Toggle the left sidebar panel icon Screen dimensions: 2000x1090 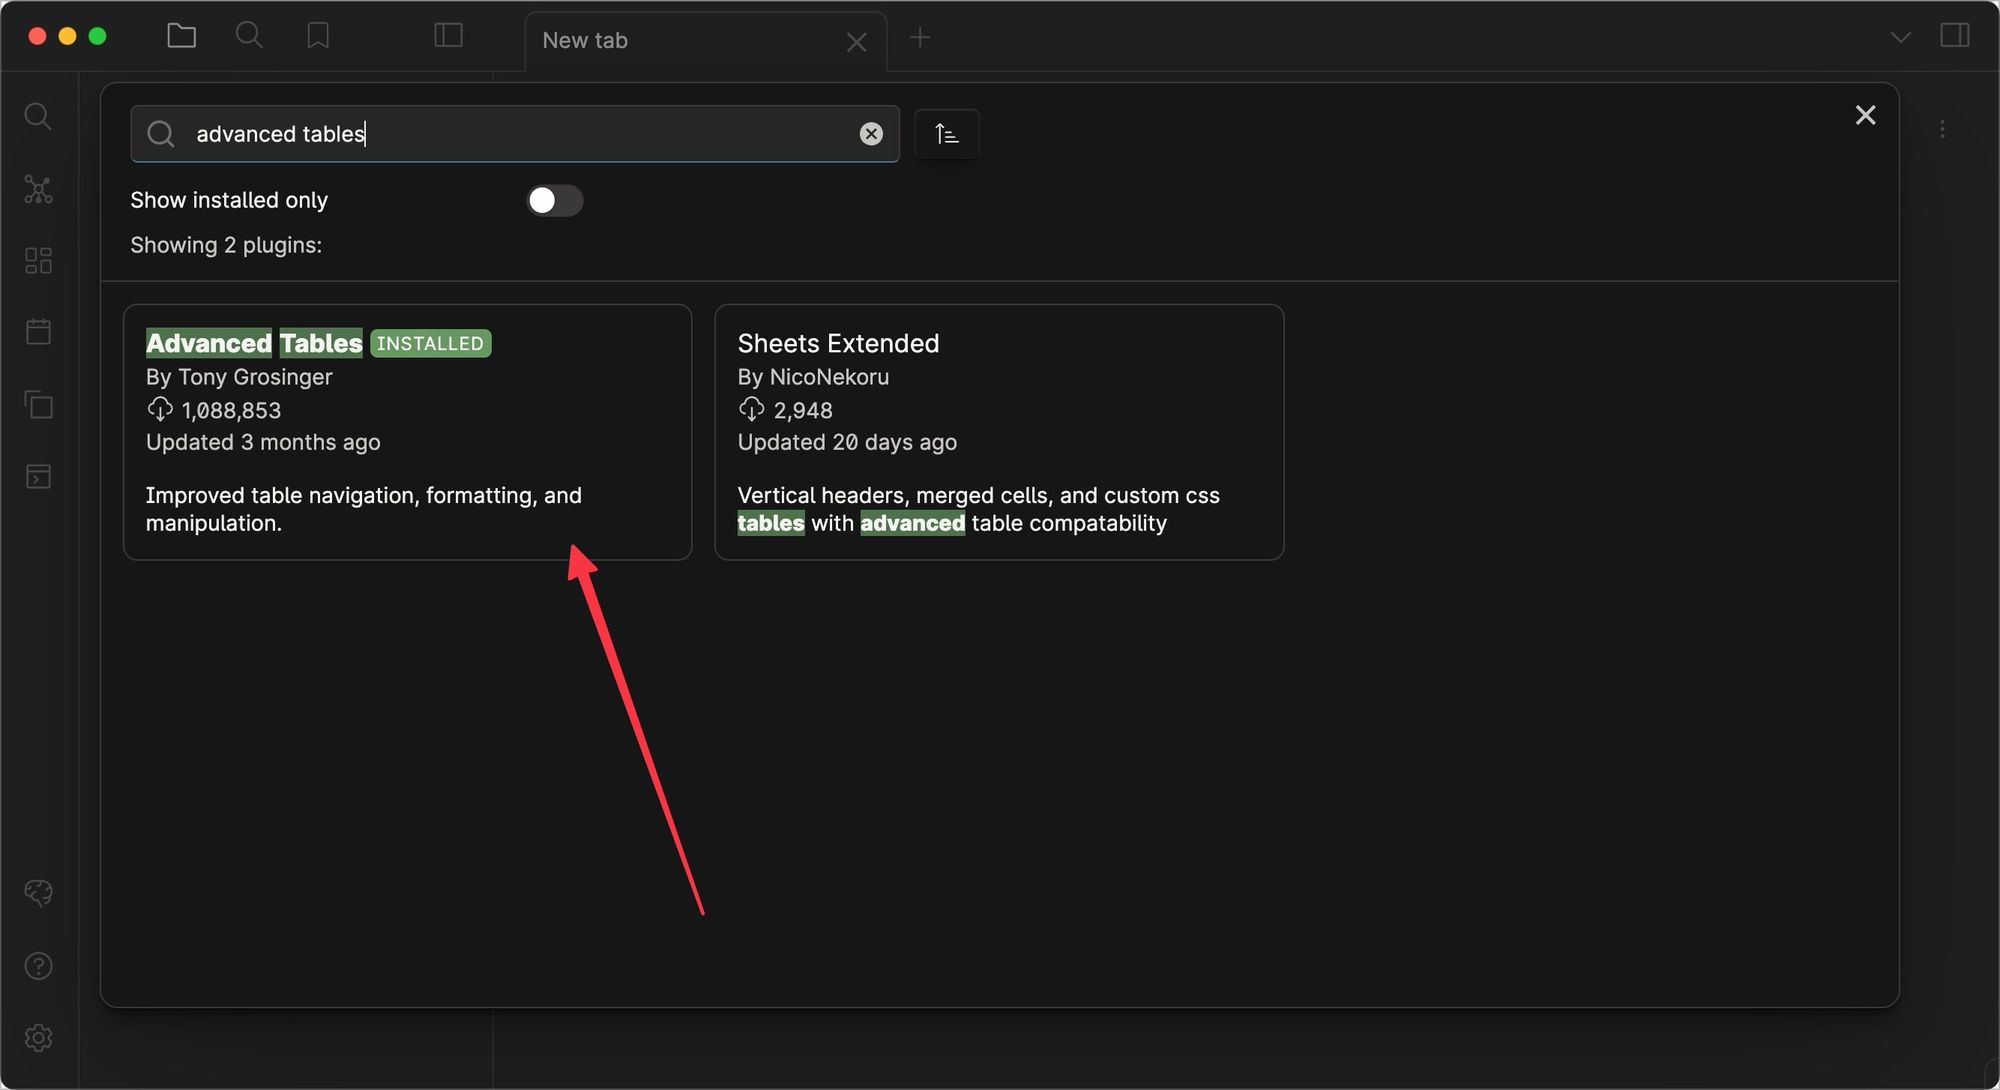click(x=448, y=37)
